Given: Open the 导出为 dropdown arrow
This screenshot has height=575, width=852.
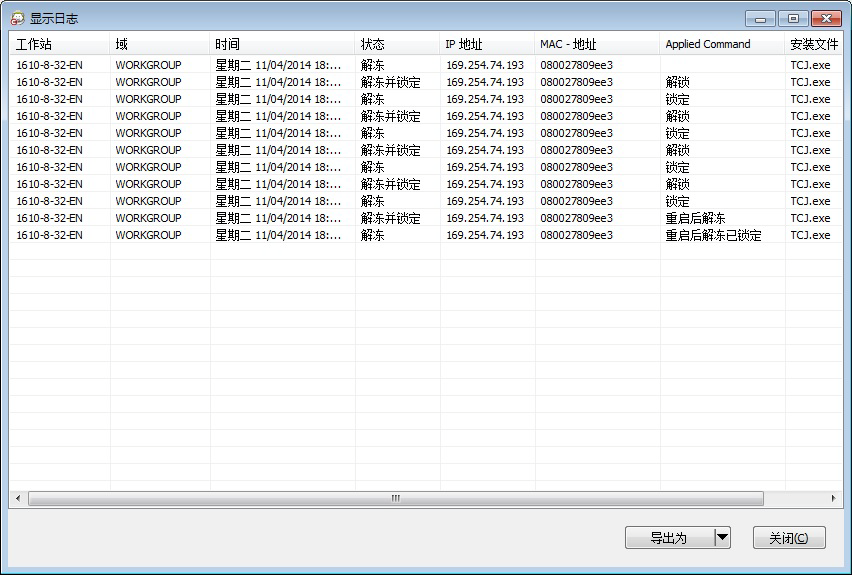Looking at the screenshot, I should pyautogui.click(x=722, y=538).
